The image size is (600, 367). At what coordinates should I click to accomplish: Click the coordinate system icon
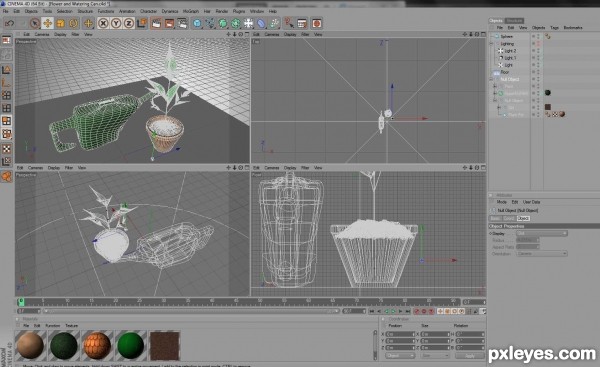coord(142,23)
